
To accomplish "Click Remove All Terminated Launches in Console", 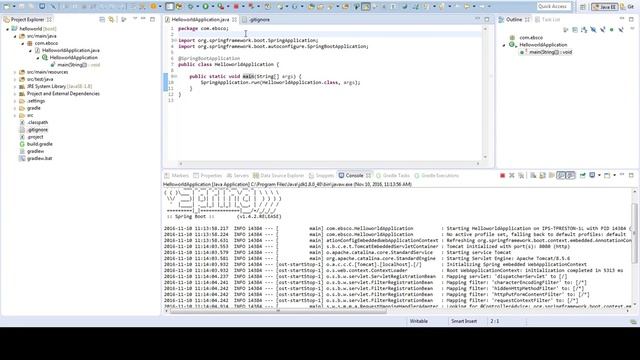I will click(521, 176).
